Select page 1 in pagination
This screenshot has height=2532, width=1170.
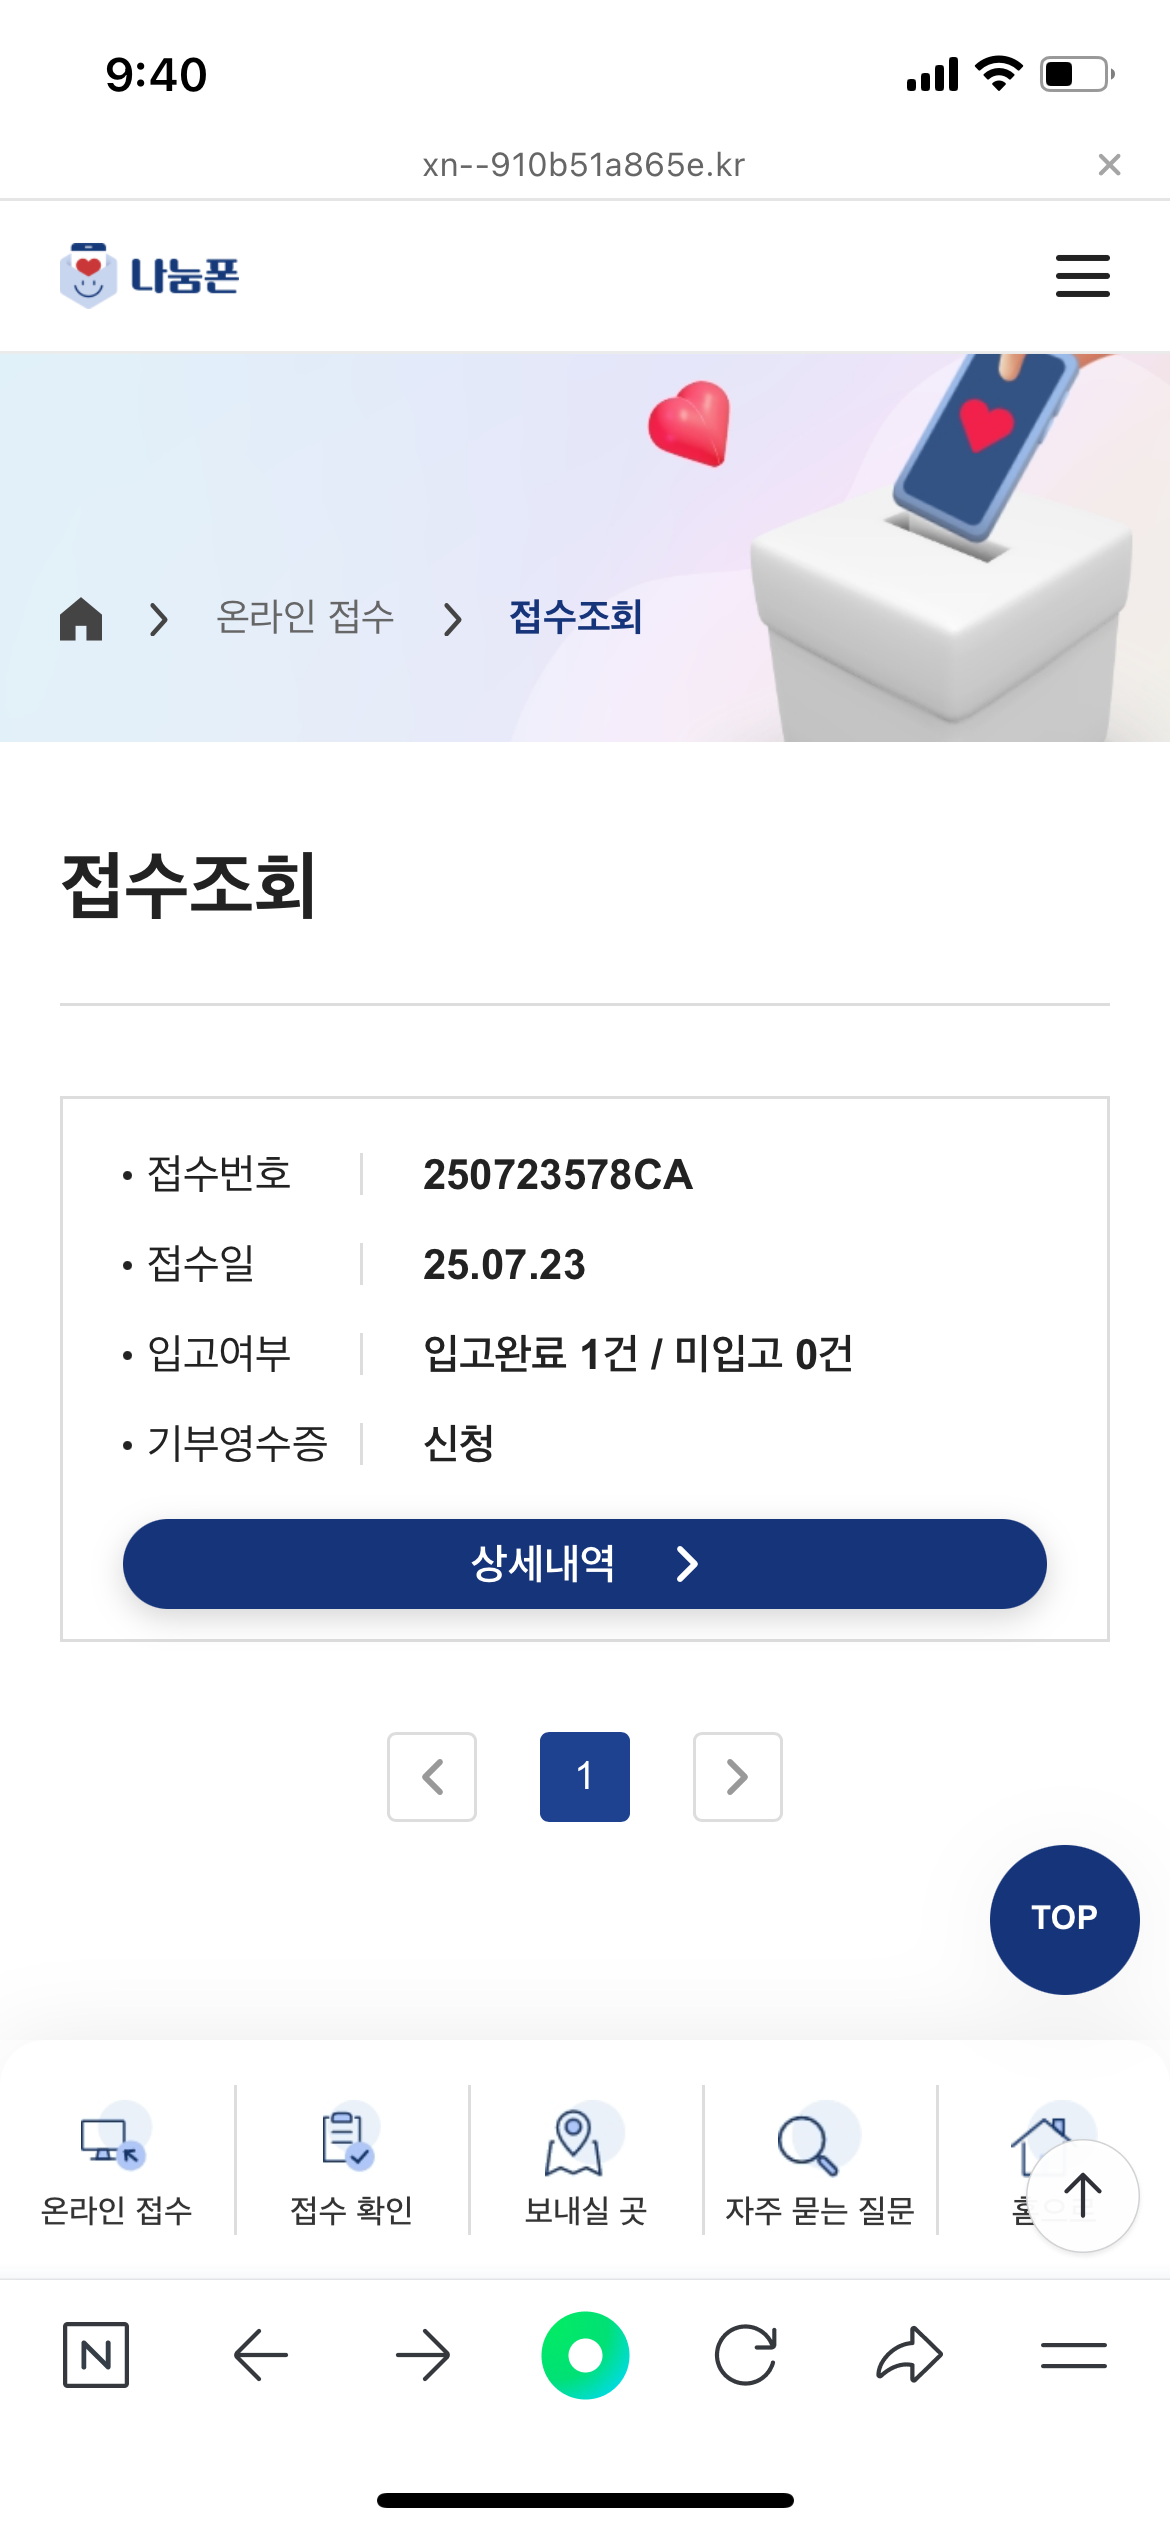tap(585, 1776)
